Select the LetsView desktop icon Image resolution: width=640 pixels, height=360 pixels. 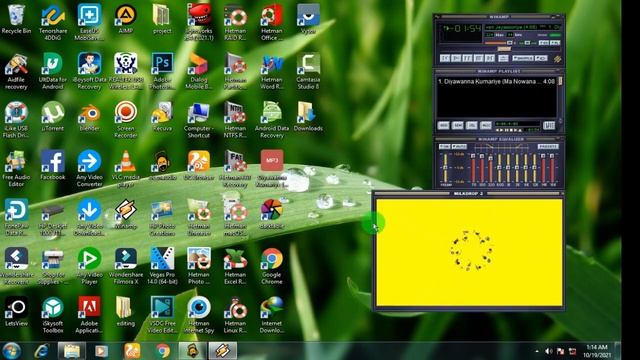click(16, 311)
